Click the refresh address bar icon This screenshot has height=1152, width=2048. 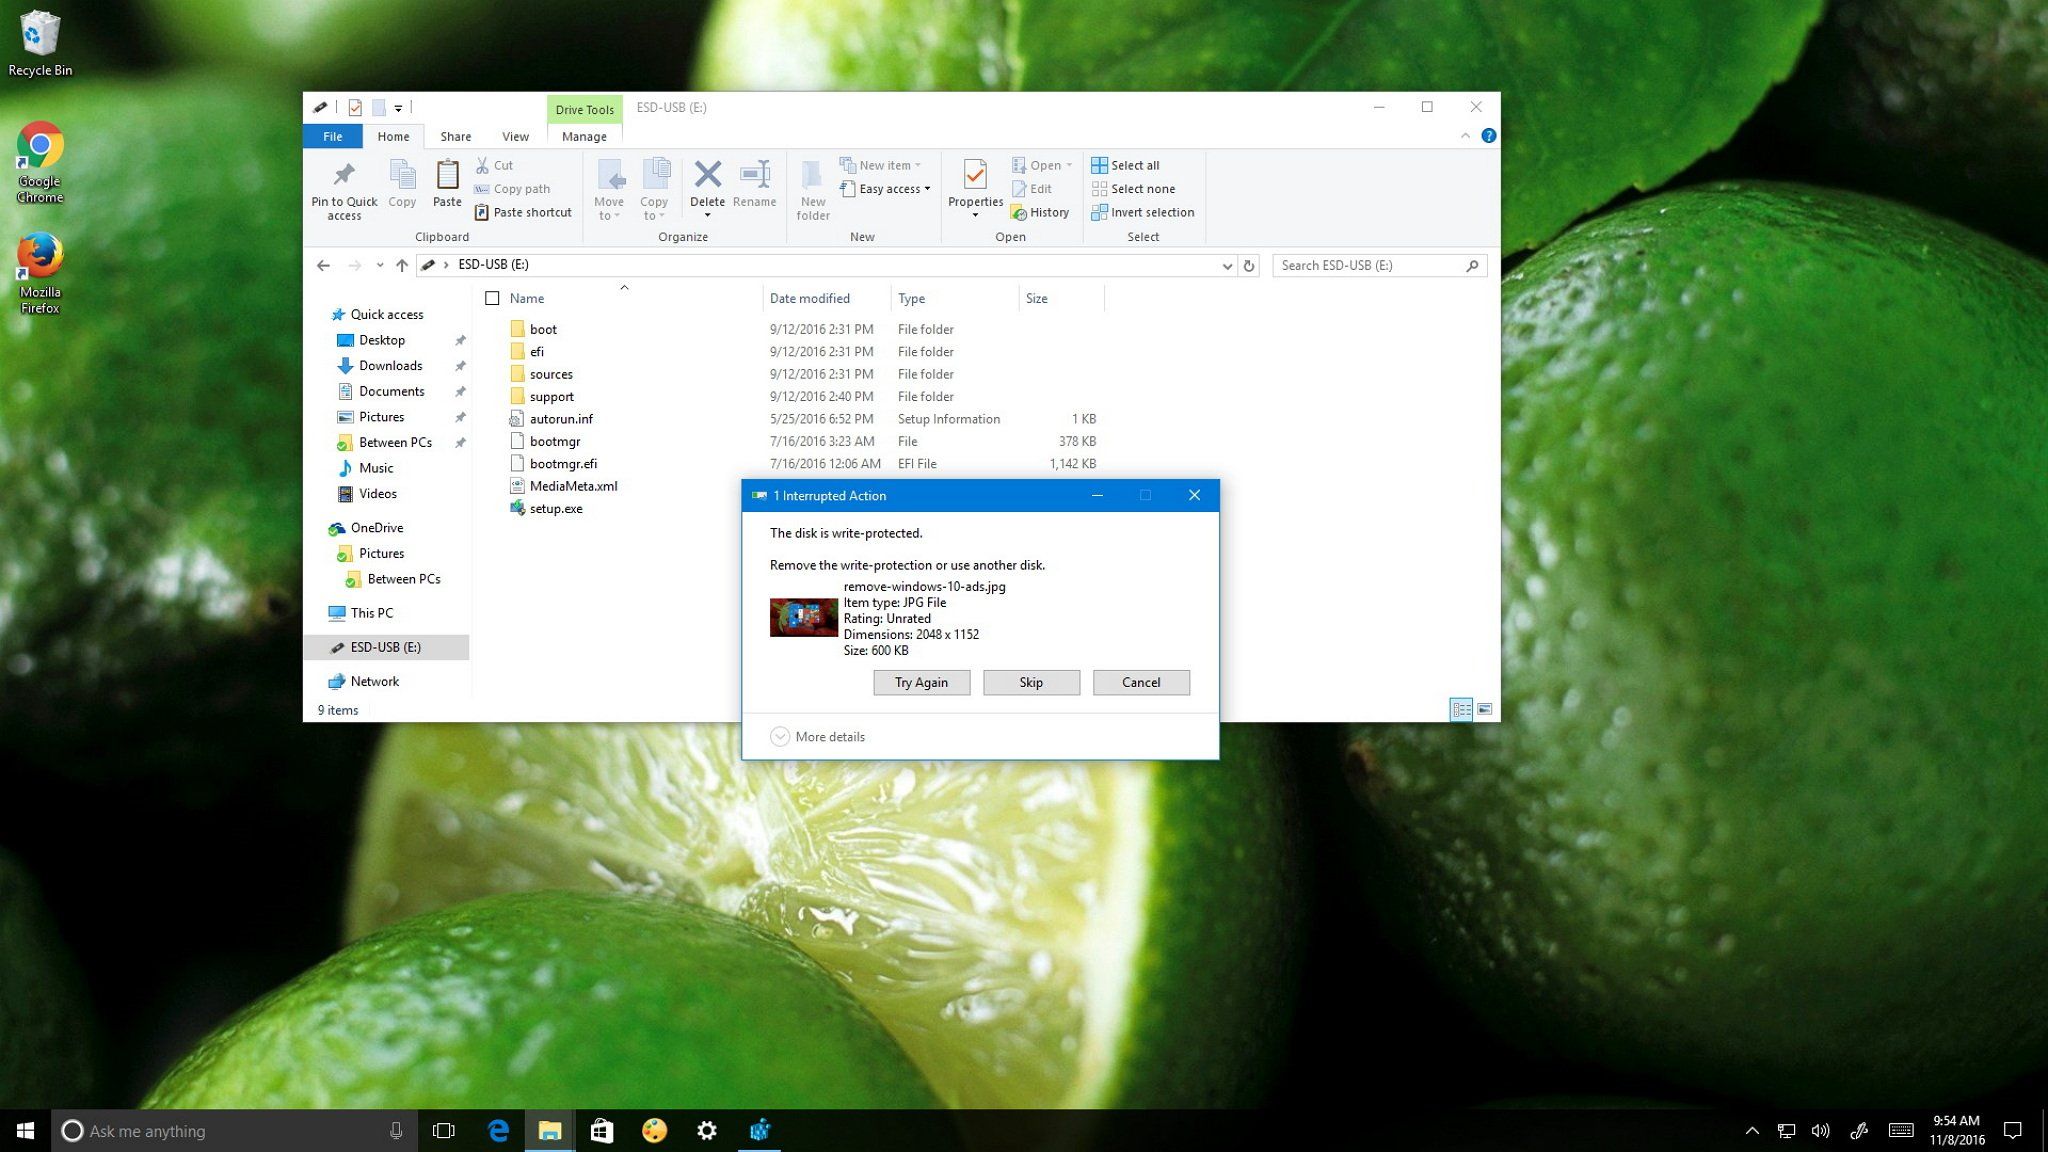tap(1249, 265)
